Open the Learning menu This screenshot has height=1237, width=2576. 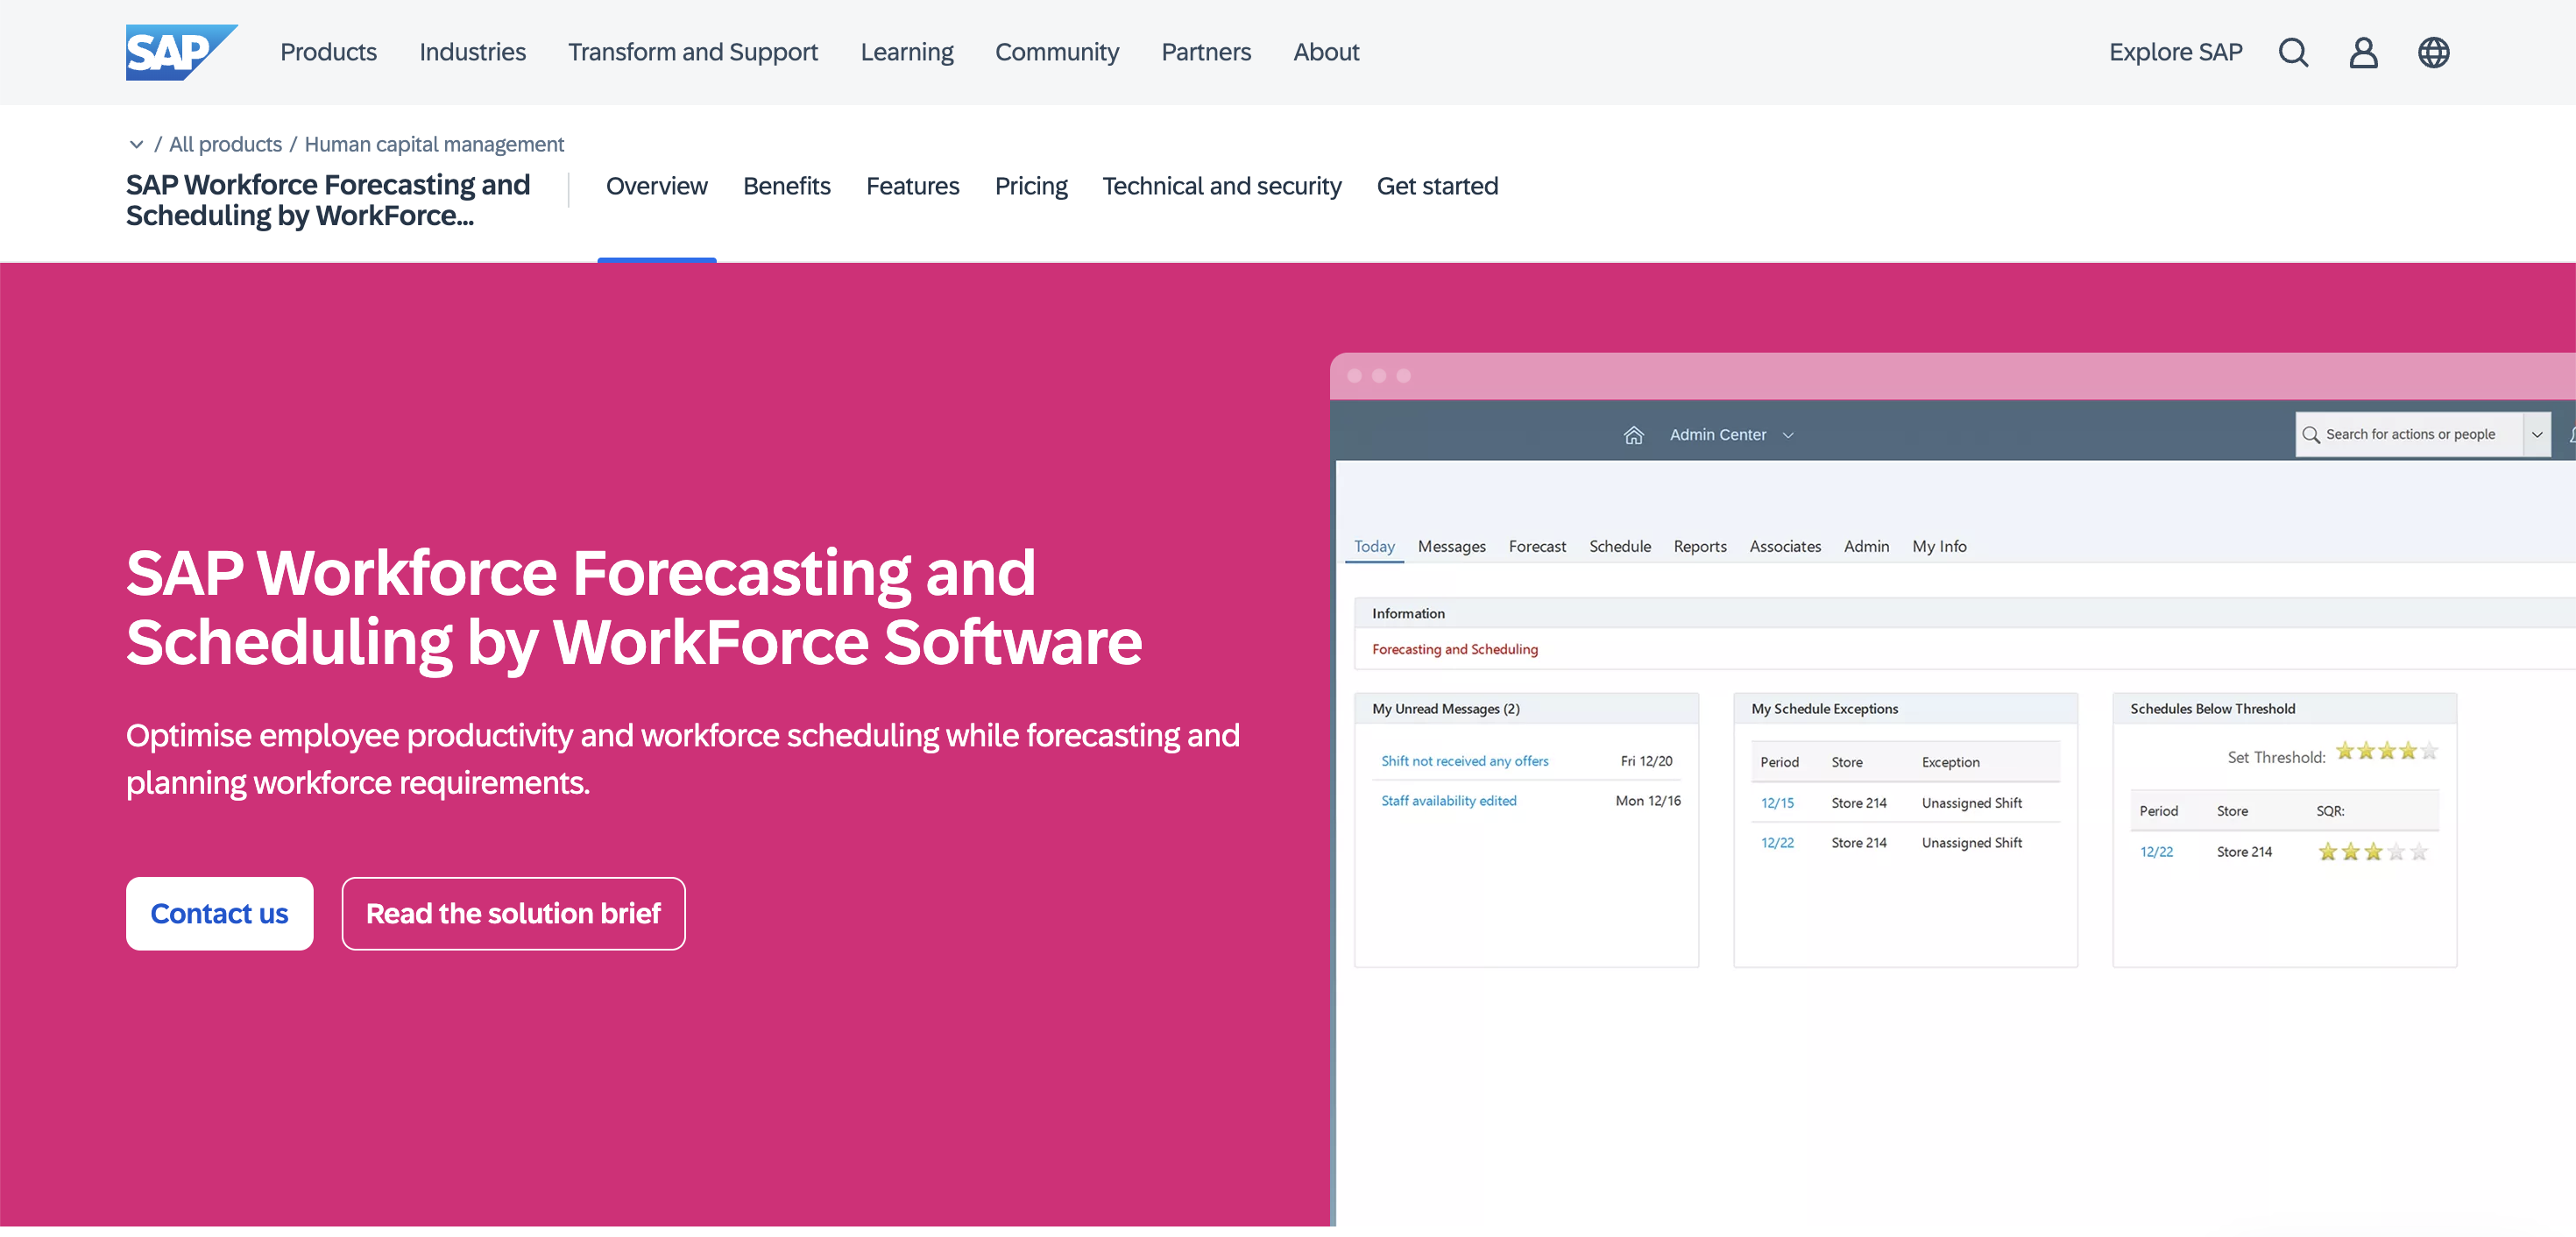pos(906,52)
